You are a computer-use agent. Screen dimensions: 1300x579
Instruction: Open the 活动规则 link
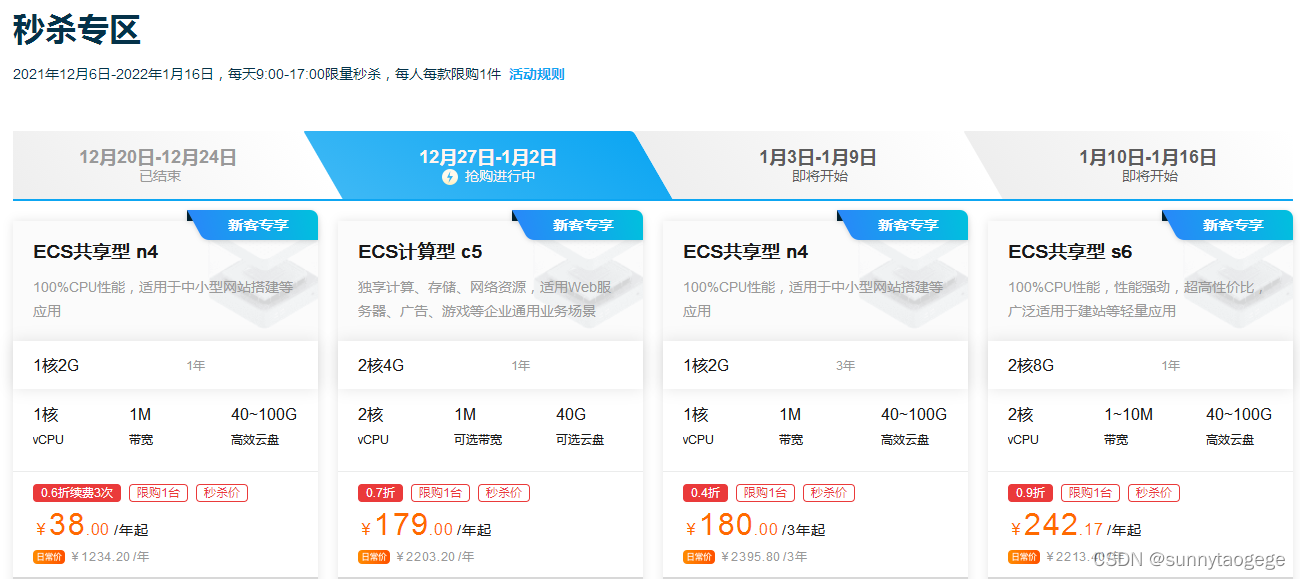pyautogui.click(x=537, y=74)
